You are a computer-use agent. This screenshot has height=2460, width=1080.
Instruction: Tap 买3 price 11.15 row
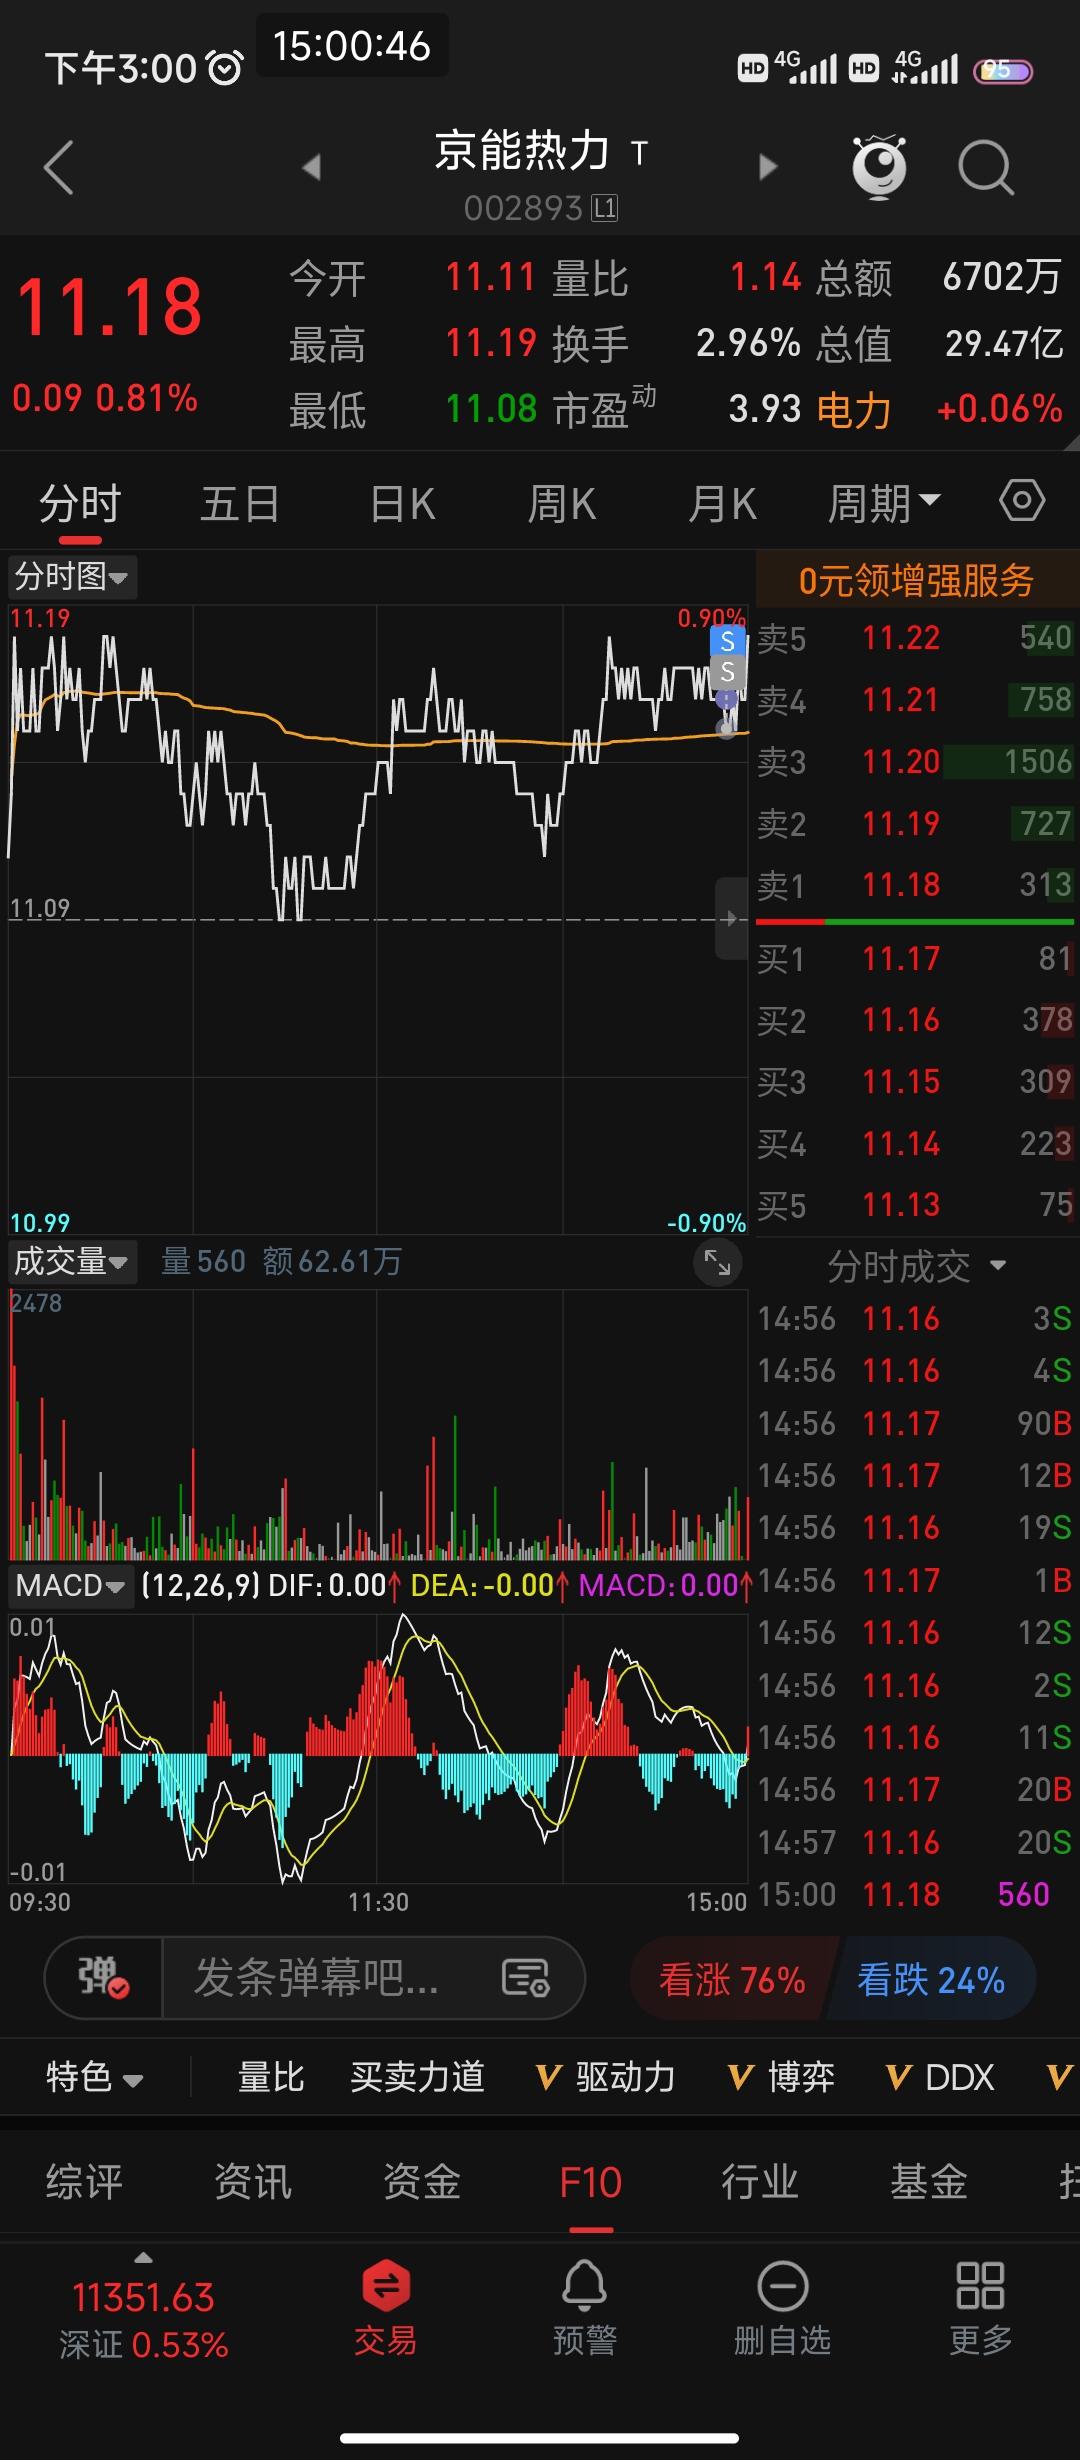[916, 1082]
